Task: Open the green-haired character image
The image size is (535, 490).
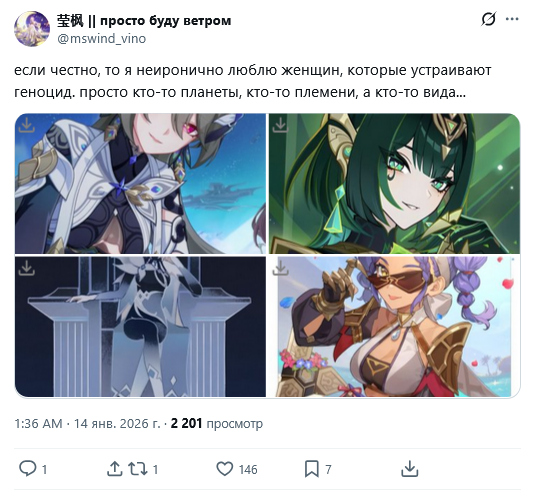Action: (x=394, y=184)
